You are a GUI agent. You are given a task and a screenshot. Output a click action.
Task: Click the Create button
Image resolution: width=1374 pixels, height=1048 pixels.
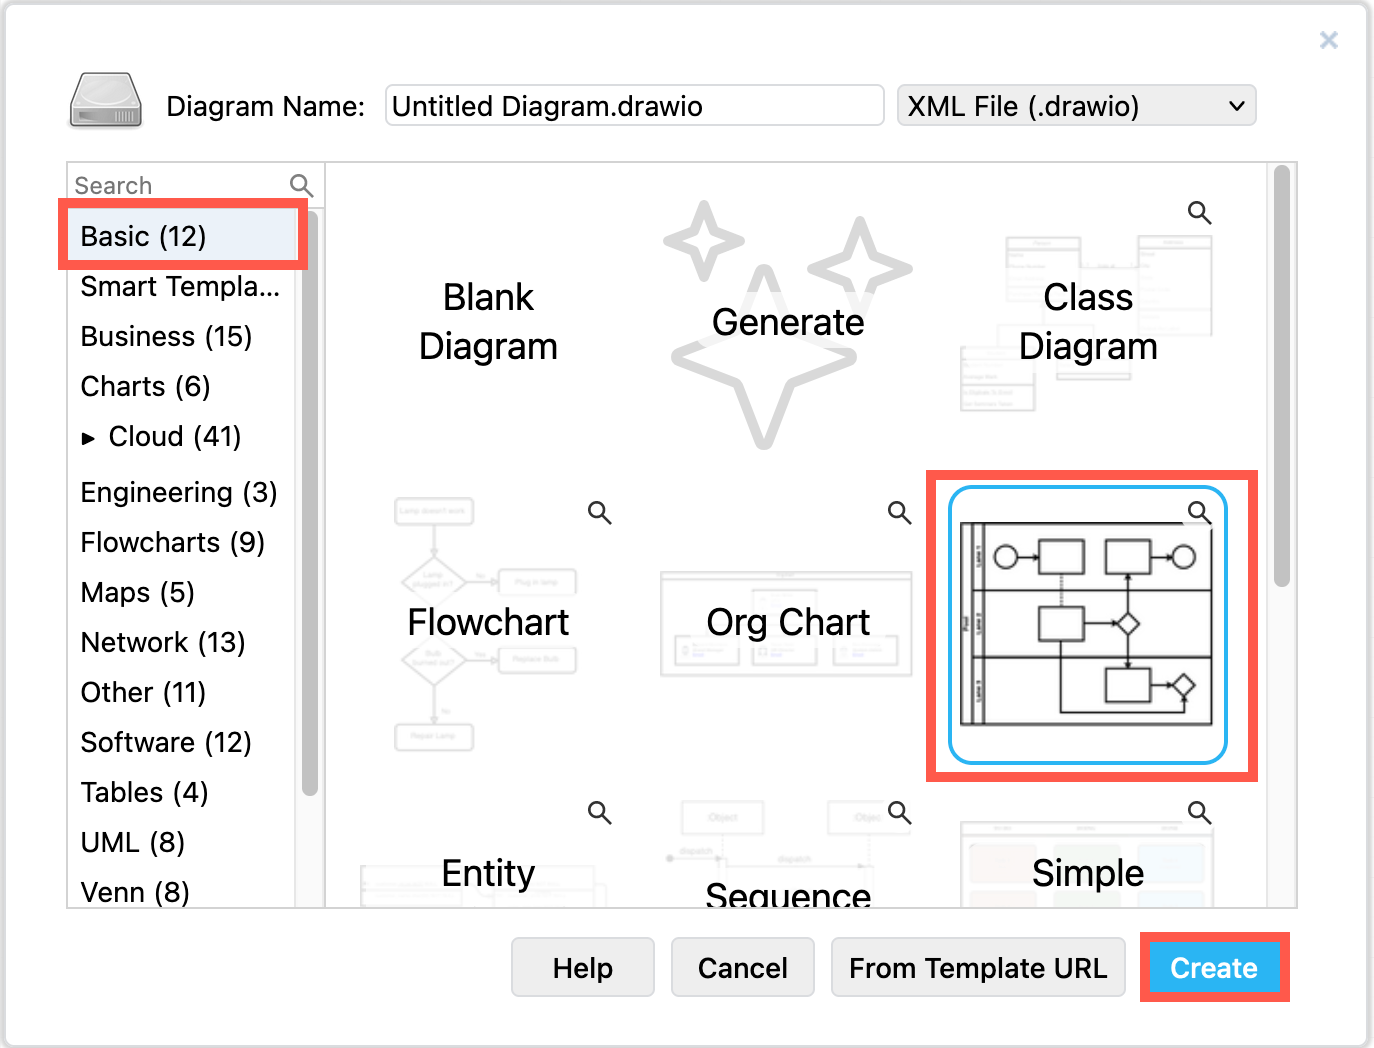point(1213,967)
